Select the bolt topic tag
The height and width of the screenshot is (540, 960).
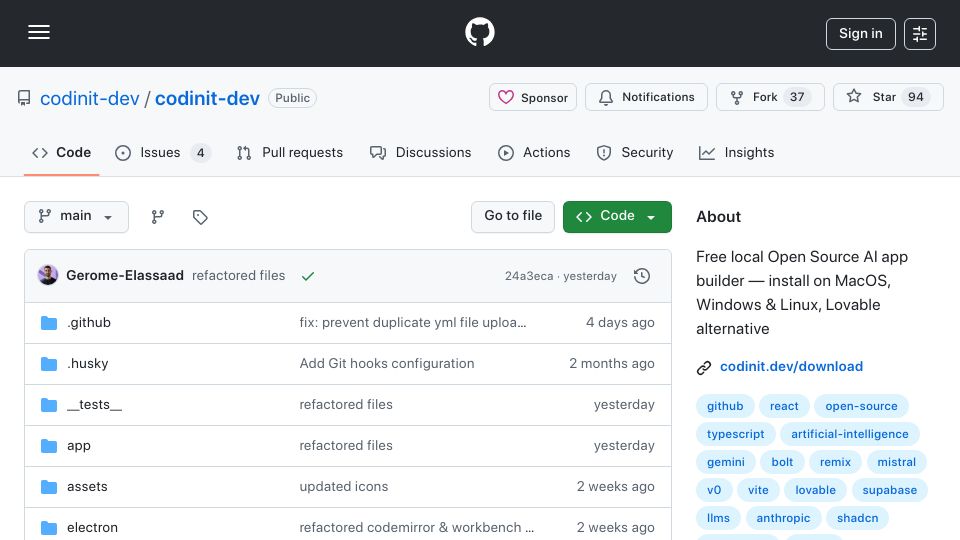(x=782, y=462)
